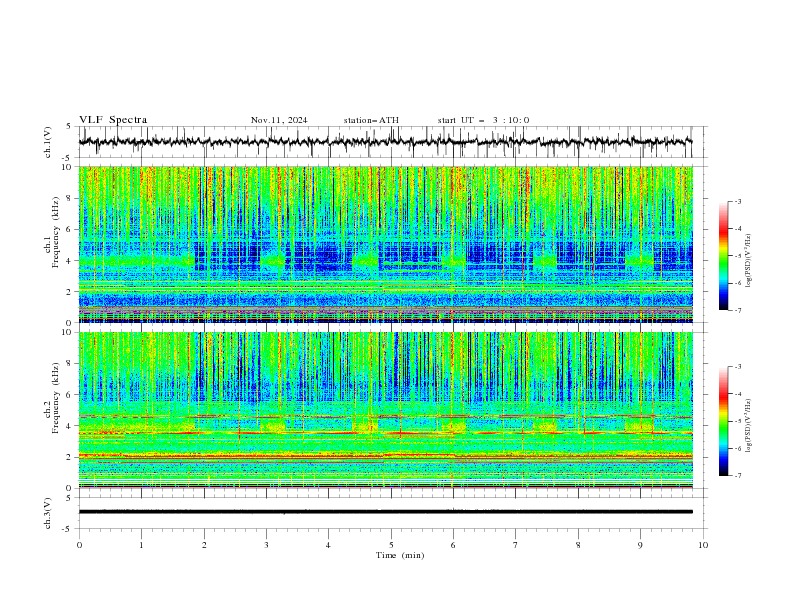792x612 pixels.
Task: Click inside the ch.1 spectrogram panel
Action: tap(385, 244)
